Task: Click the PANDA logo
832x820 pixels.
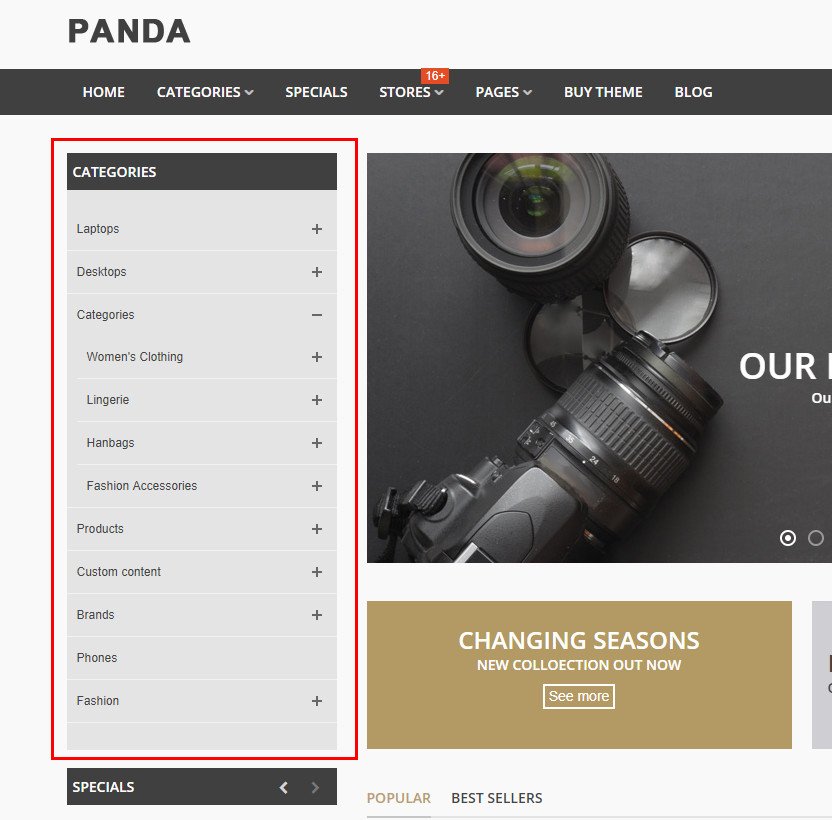Action: click(x=129, y=31)
